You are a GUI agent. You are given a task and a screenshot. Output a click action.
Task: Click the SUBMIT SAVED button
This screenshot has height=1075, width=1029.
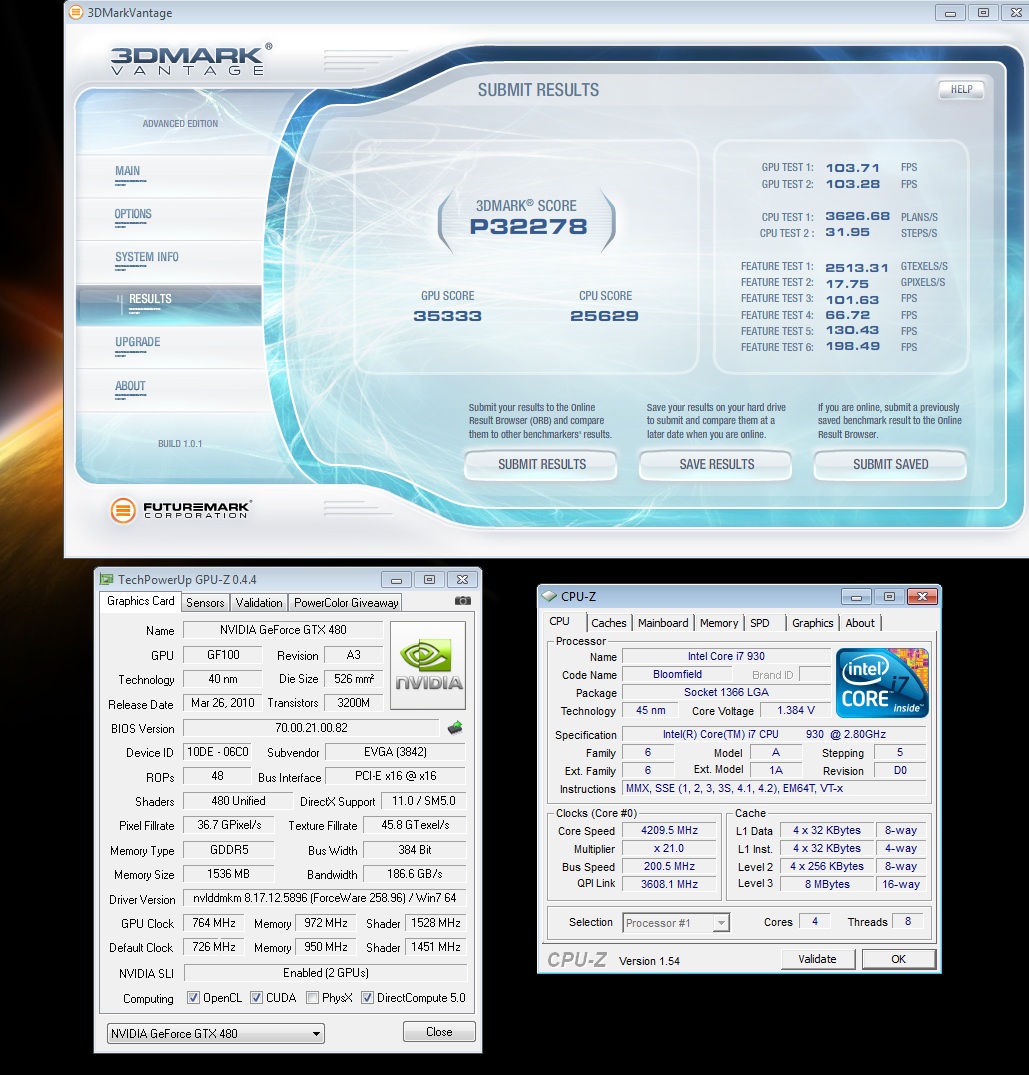[891, 464]
